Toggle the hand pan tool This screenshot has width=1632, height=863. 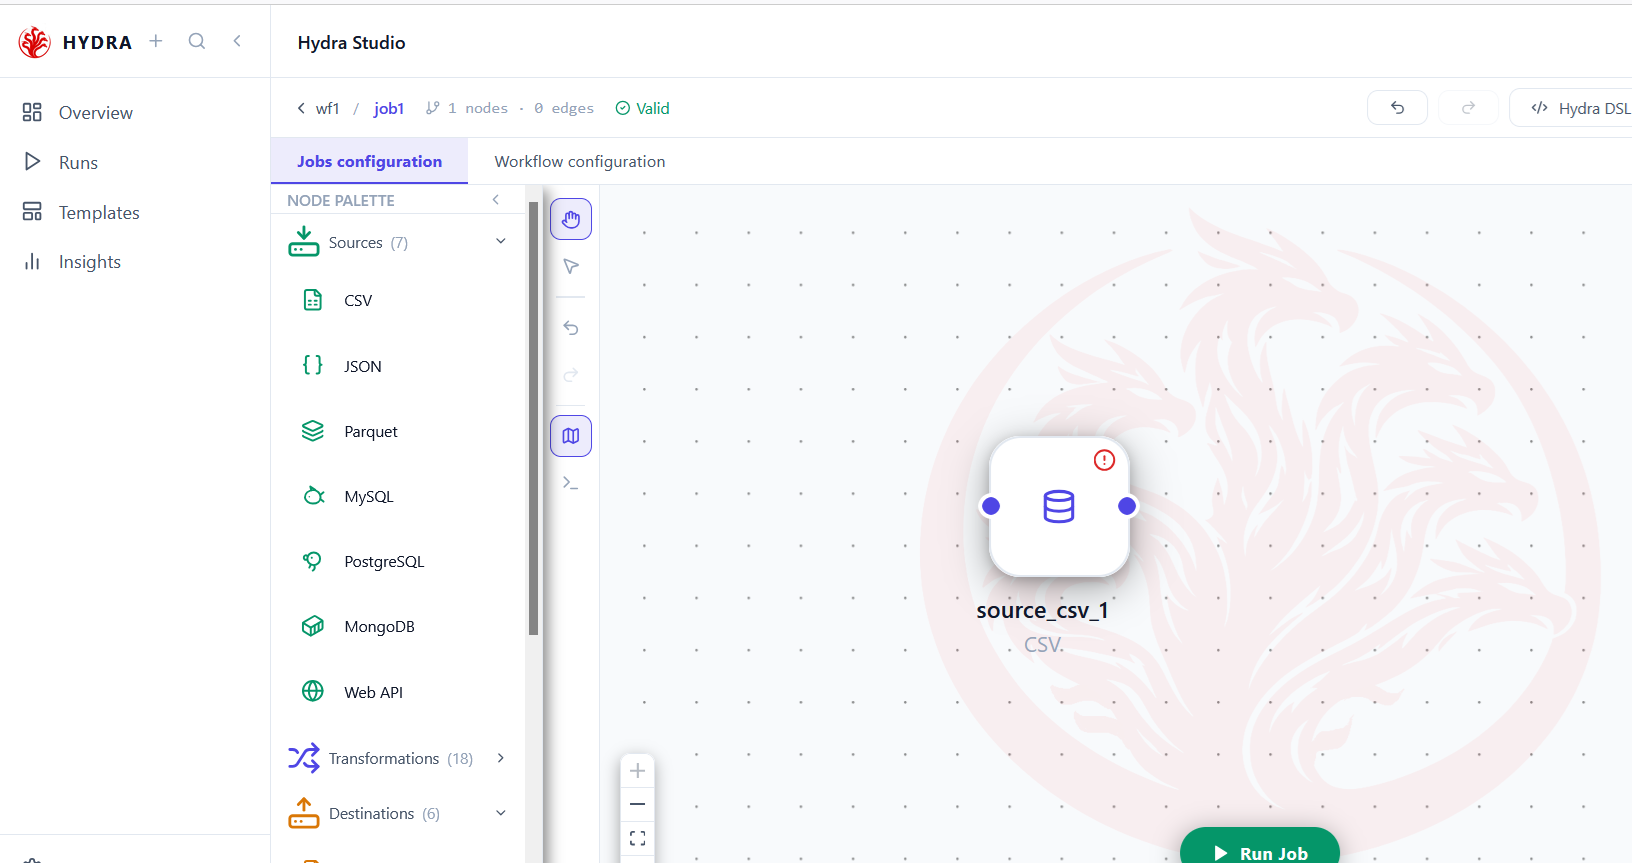[x=571, y=219]
